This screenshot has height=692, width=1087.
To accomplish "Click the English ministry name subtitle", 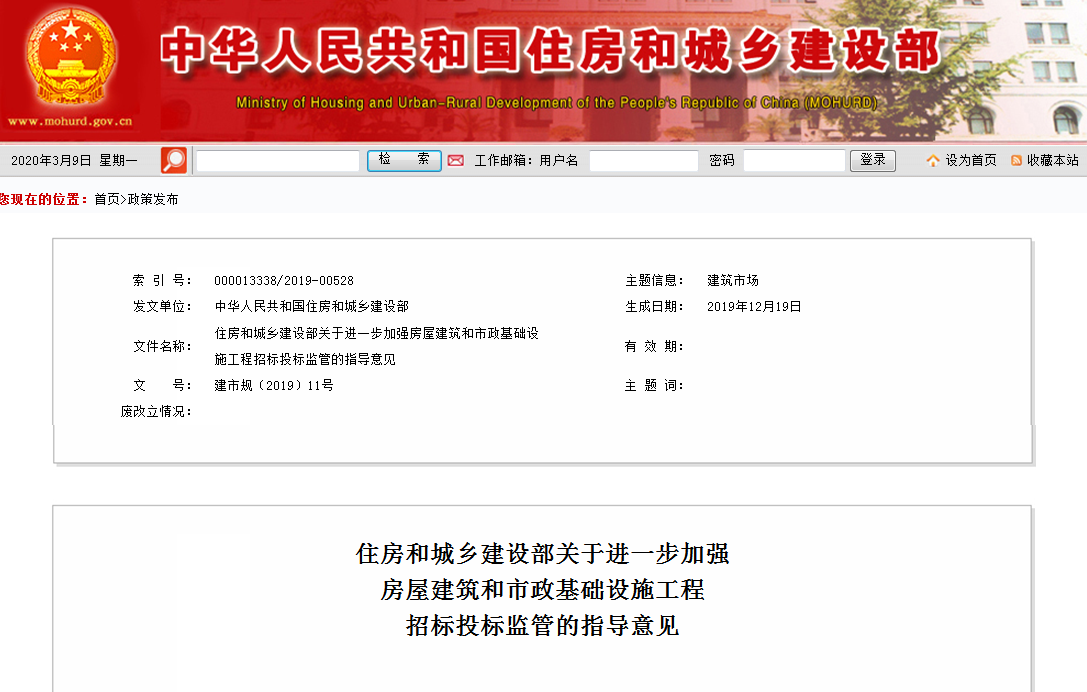I will click(556, 103).
